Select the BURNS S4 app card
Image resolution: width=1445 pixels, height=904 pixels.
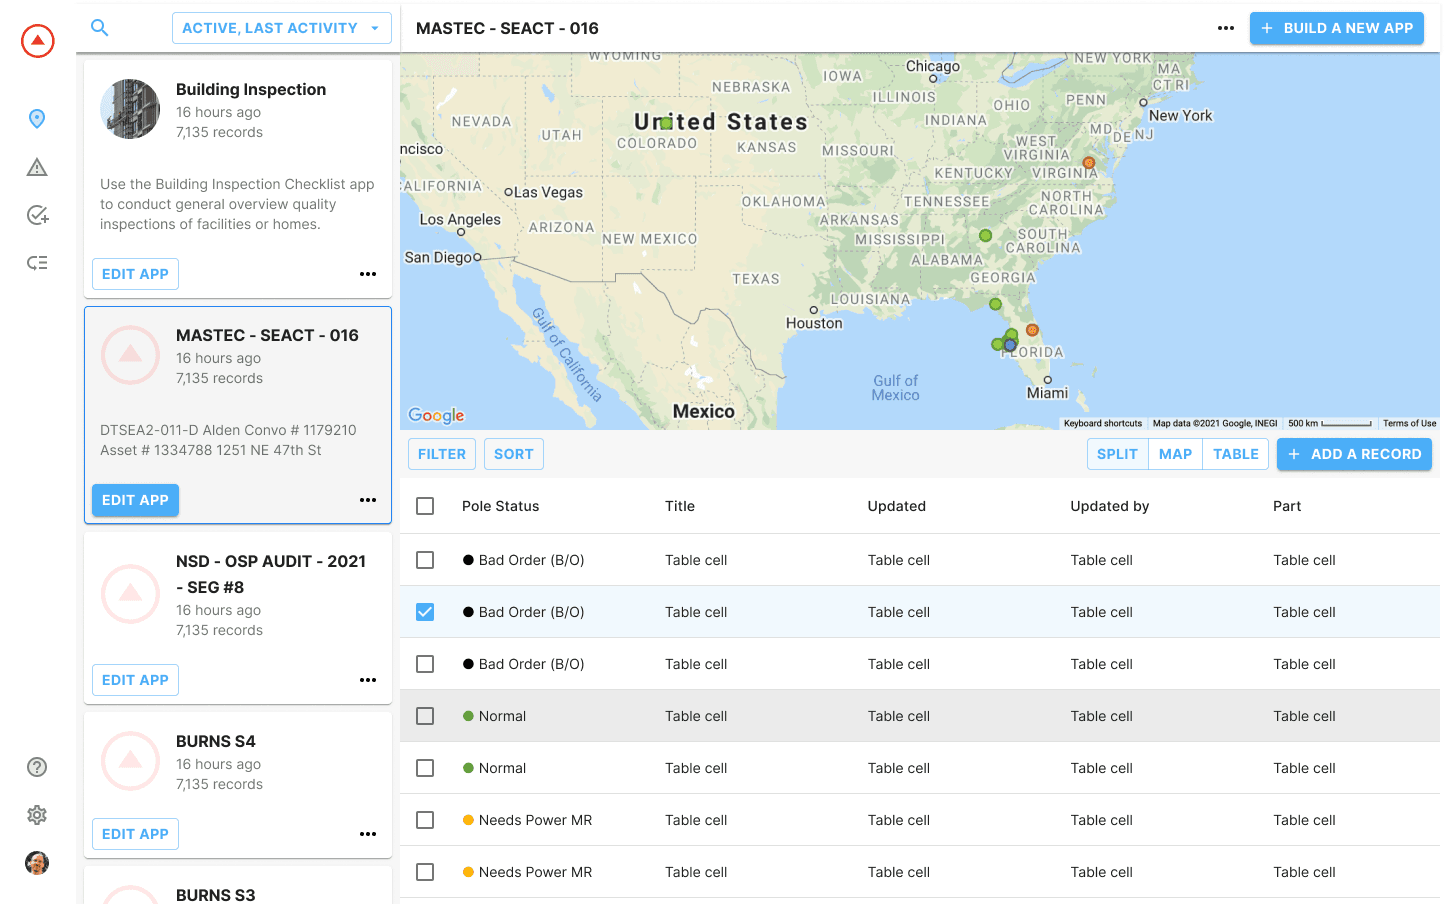tap(237, 762)
